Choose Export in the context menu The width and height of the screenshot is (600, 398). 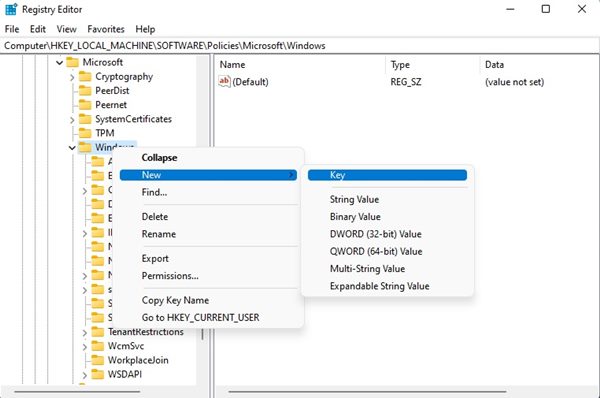(208, 258)
